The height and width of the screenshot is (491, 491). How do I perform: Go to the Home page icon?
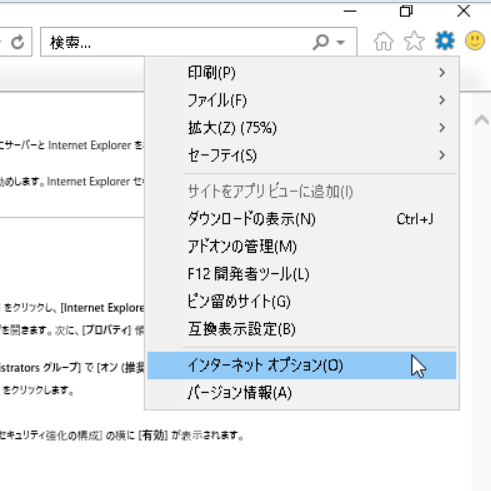[x=383, y=41]
